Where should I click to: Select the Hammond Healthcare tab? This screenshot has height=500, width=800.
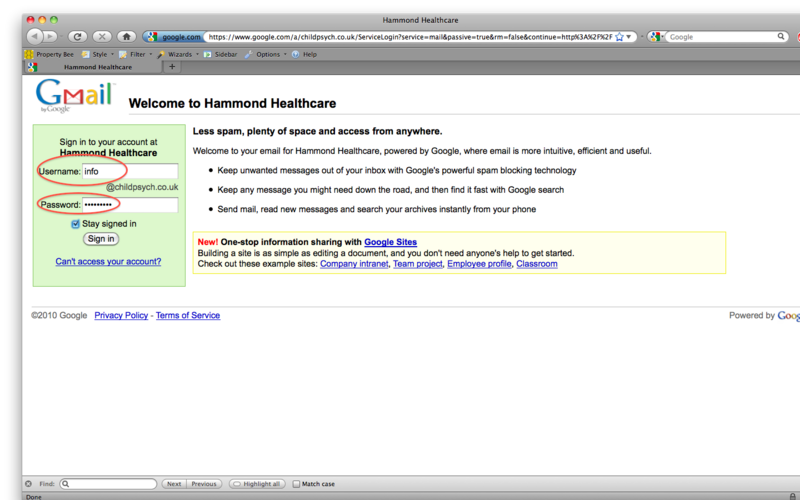tap(93, 67)
